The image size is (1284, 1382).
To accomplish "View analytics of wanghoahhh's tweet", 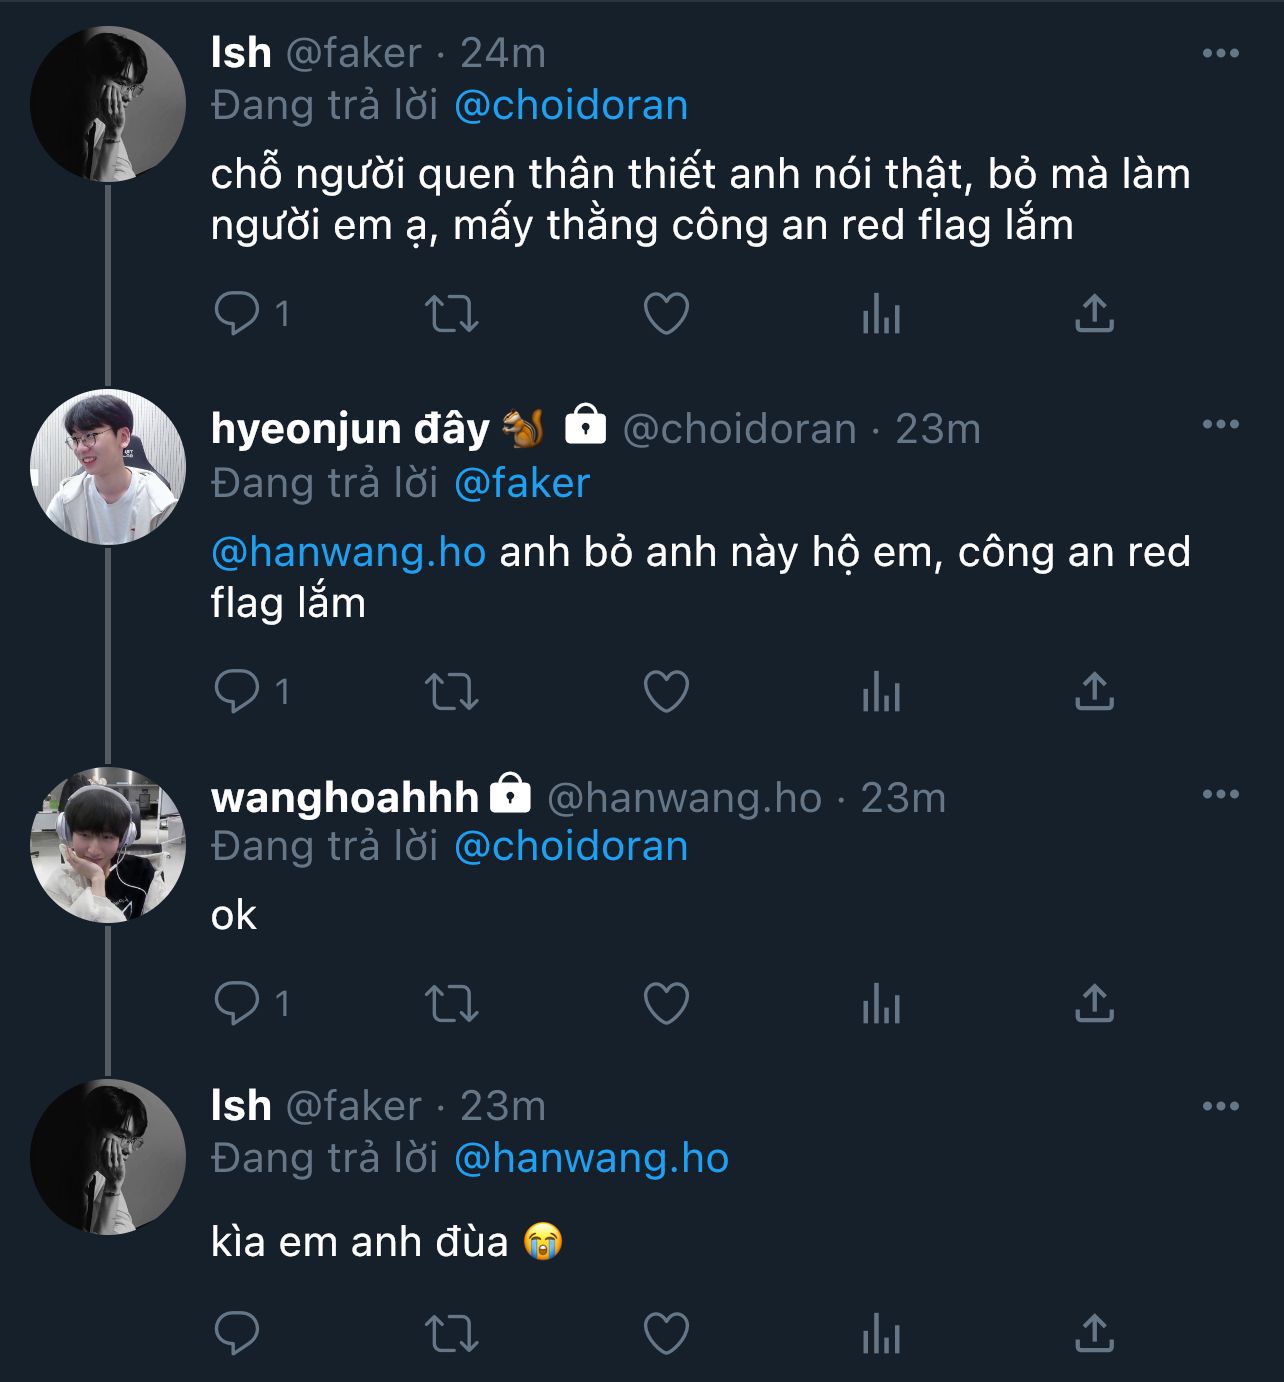I will tap(881, 1003).
